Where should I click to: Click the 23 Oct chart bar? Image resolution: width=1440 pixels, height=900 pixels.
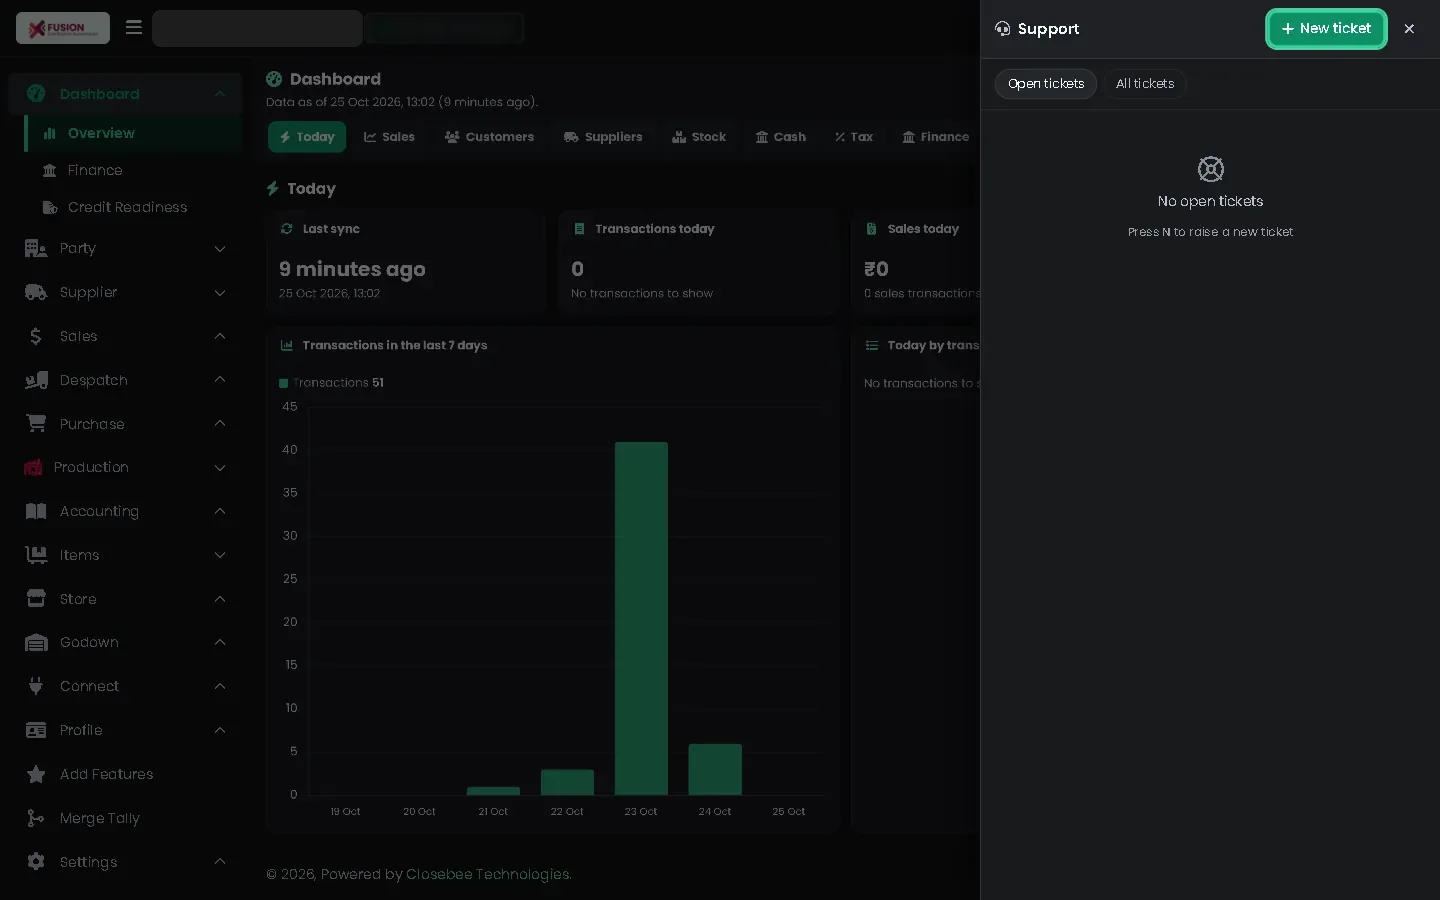click(x=641, y=618)
